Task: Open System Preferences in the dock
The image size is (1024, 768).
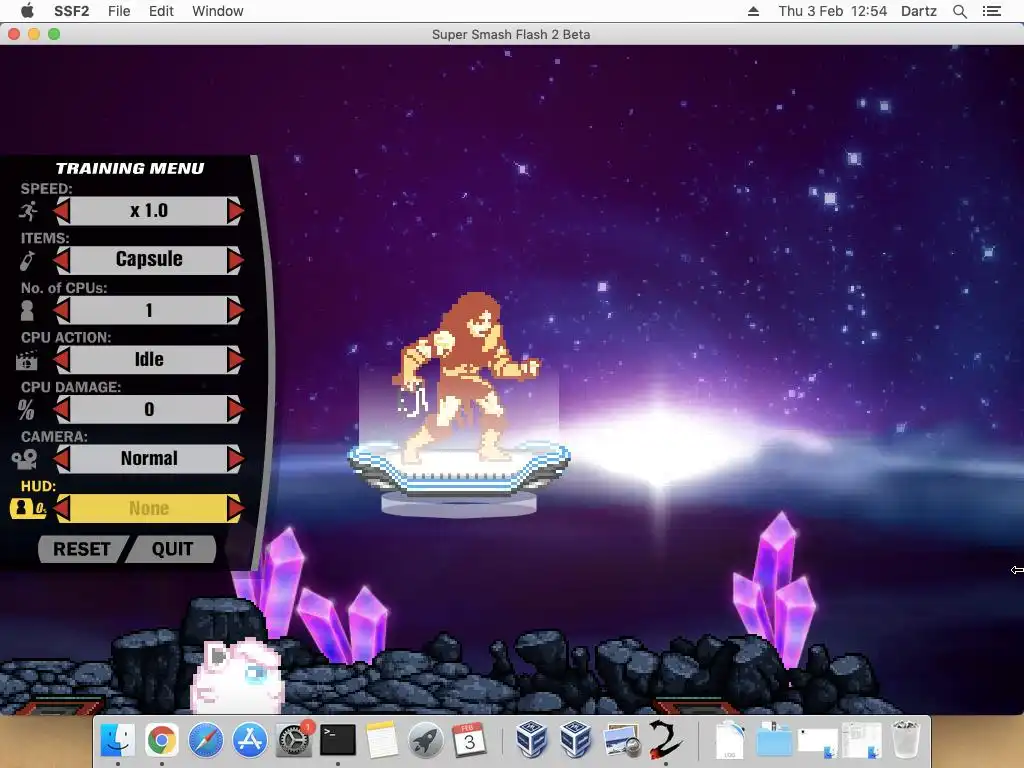Action: (294, 740)
